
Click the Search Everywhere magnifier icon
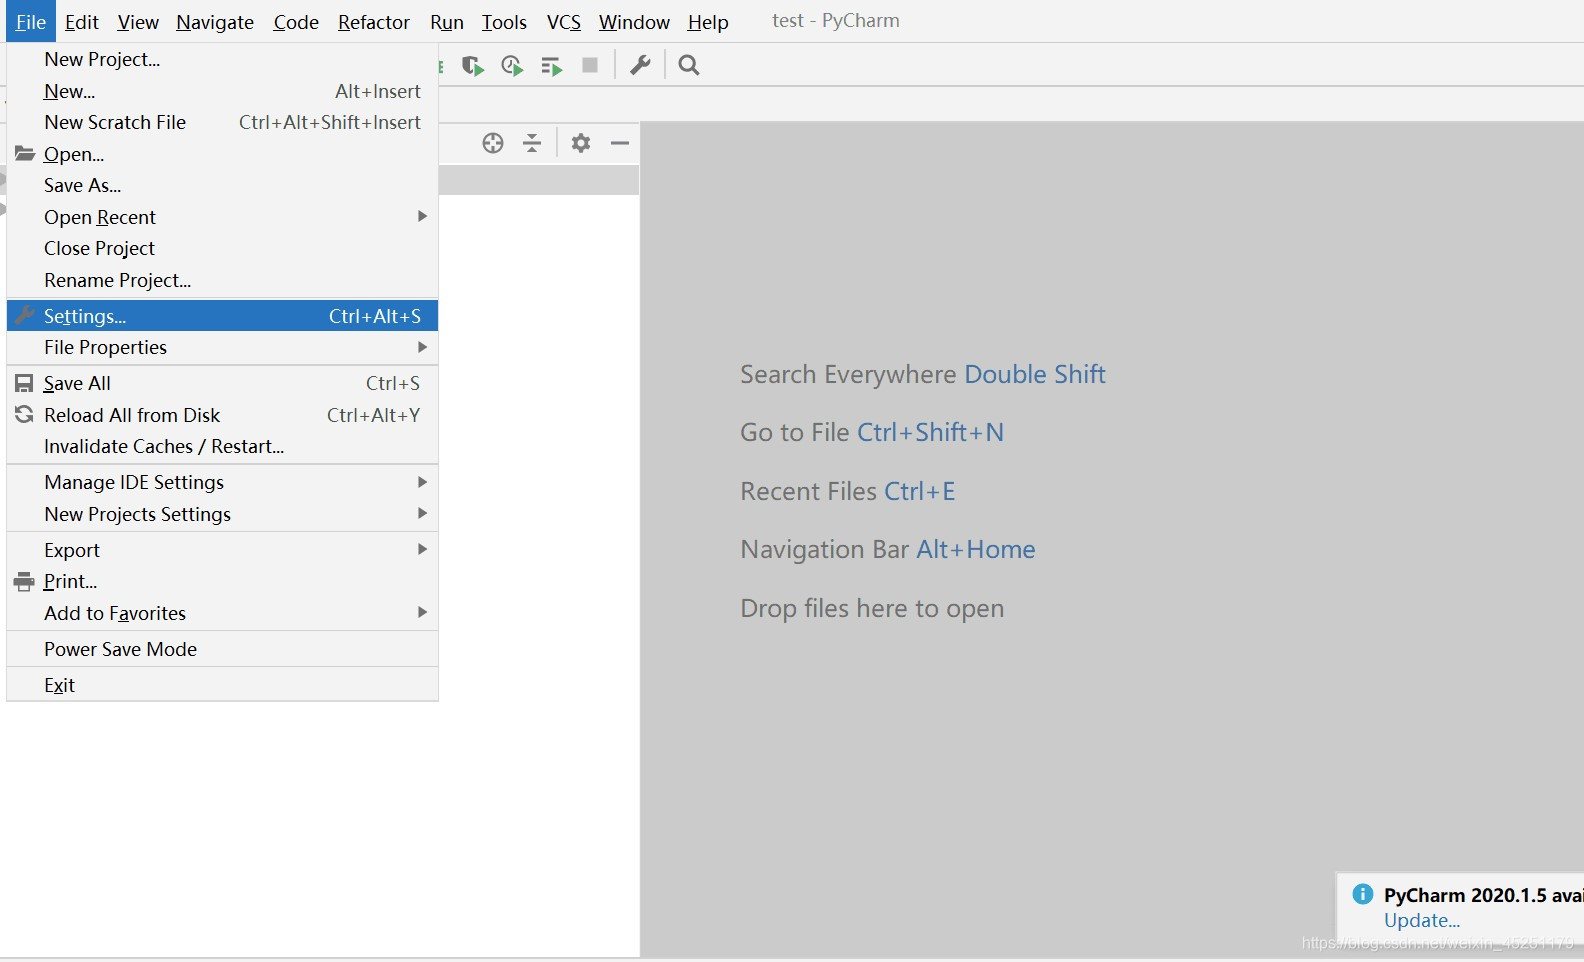[689, 65]
